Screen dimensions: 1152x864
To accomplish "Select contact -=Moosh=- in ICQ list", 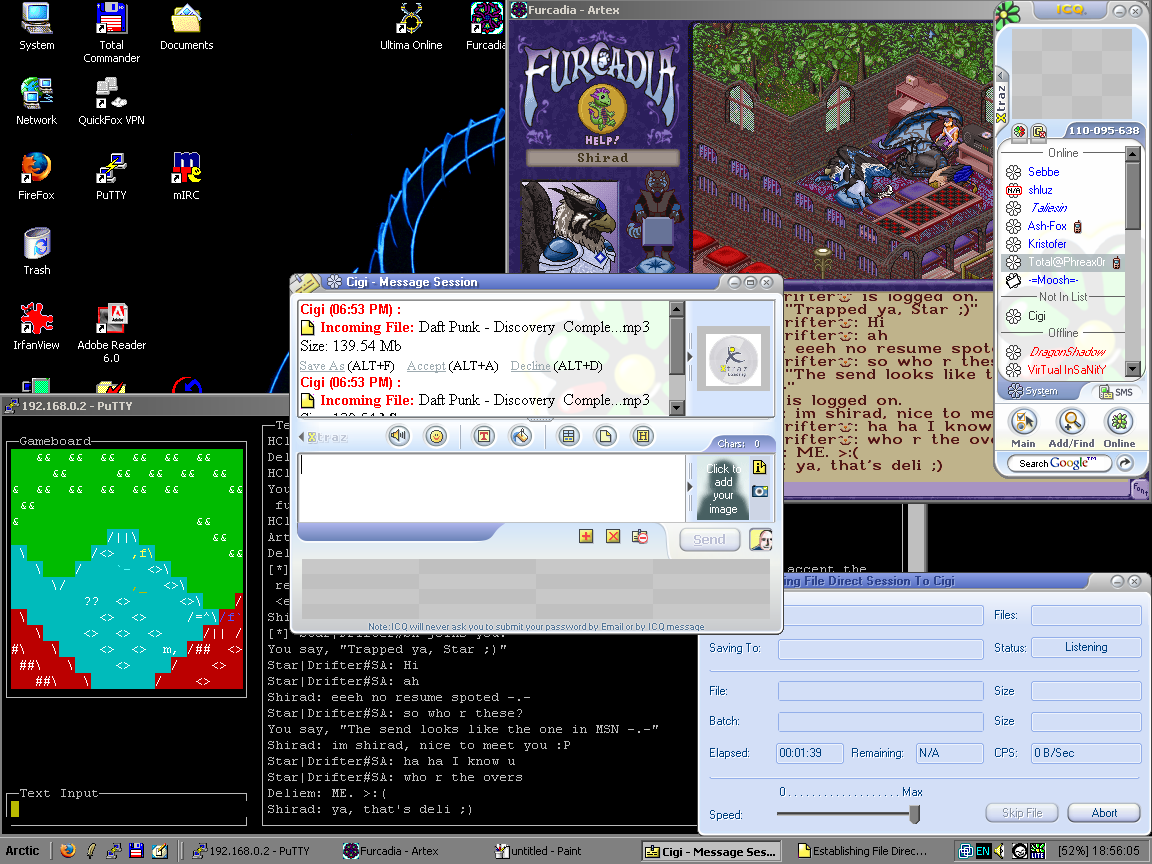I will coord(1053,280).
